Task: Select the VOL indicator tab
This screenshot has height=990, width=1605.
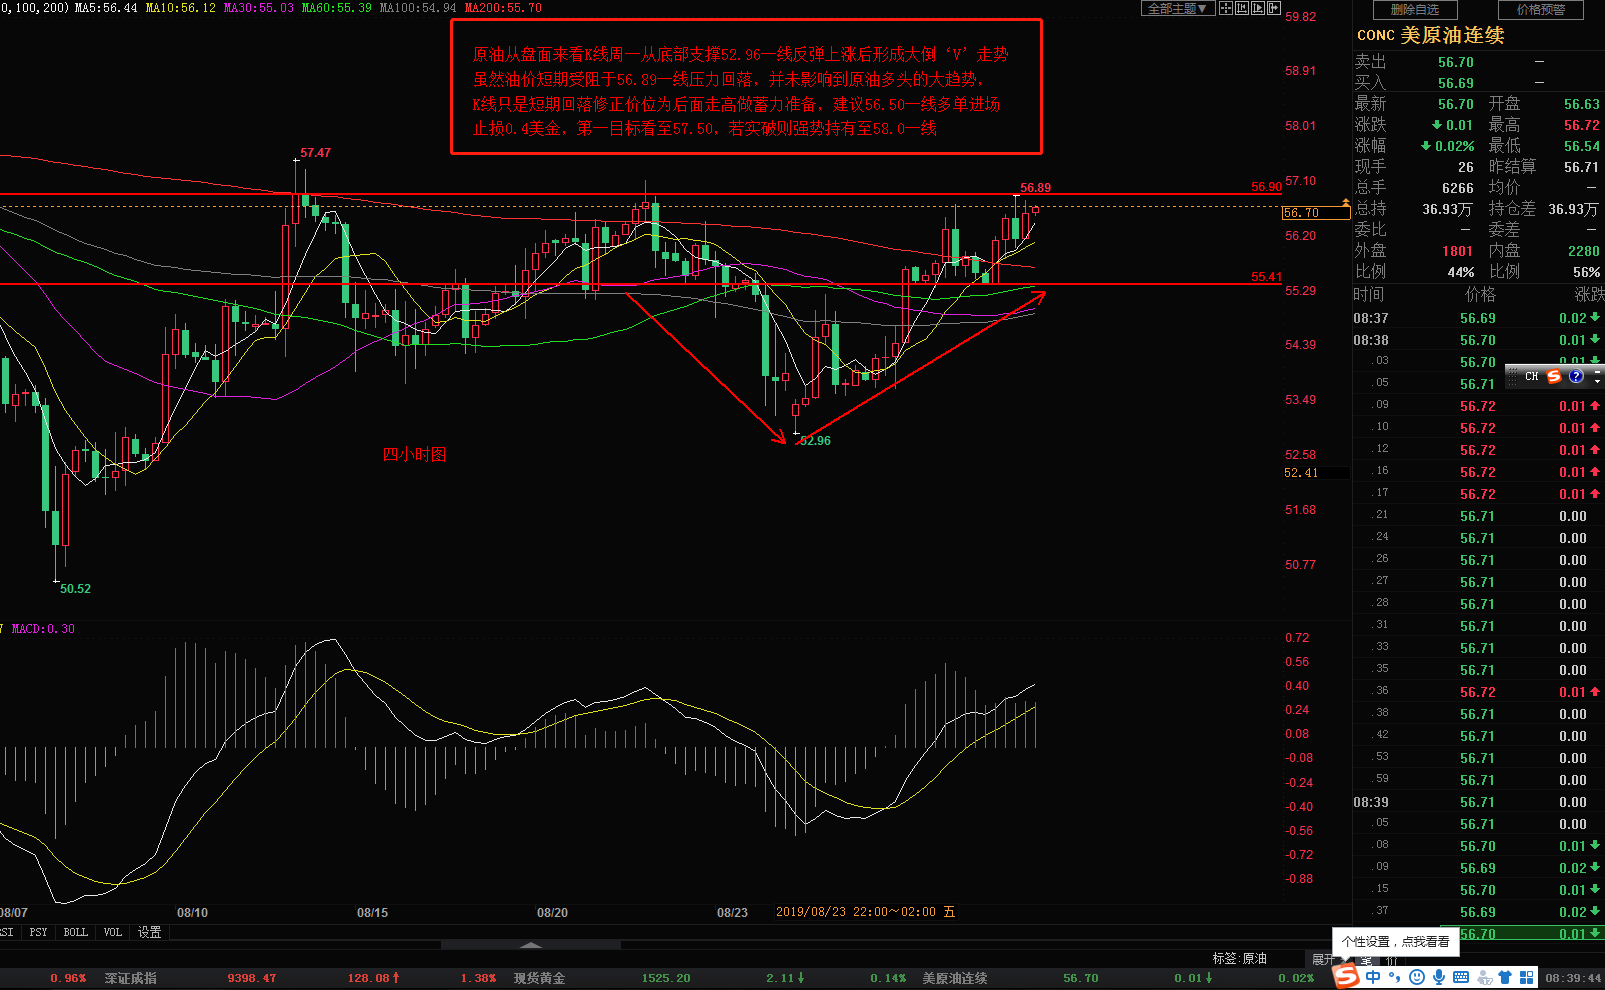Action: click(113, 932)
